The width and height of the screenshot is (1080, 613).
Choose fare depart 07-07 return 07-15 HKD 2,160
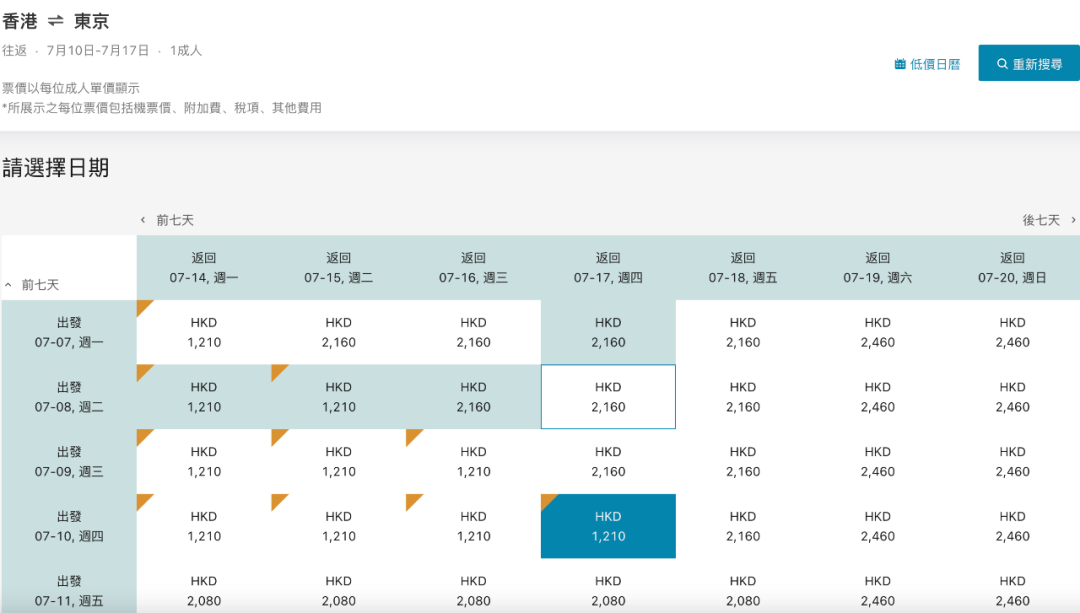point(339,332)
